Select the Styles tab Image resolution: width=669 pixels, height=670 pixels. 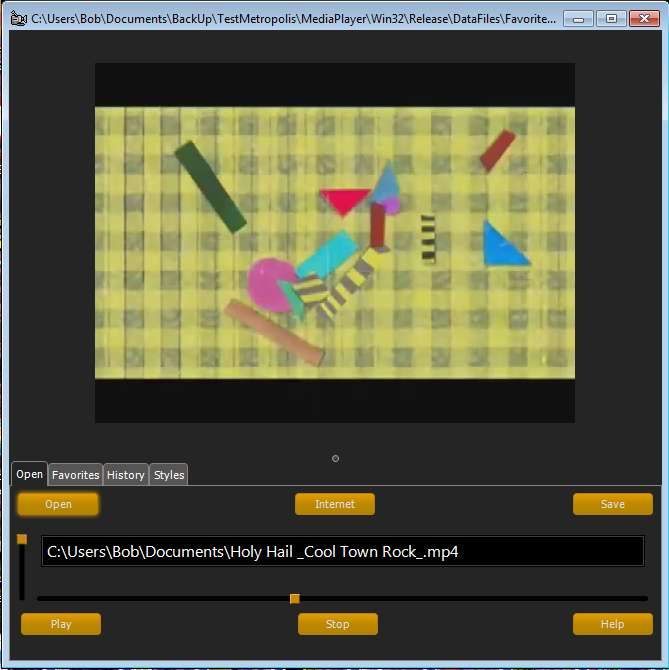(x=169, y=475)
